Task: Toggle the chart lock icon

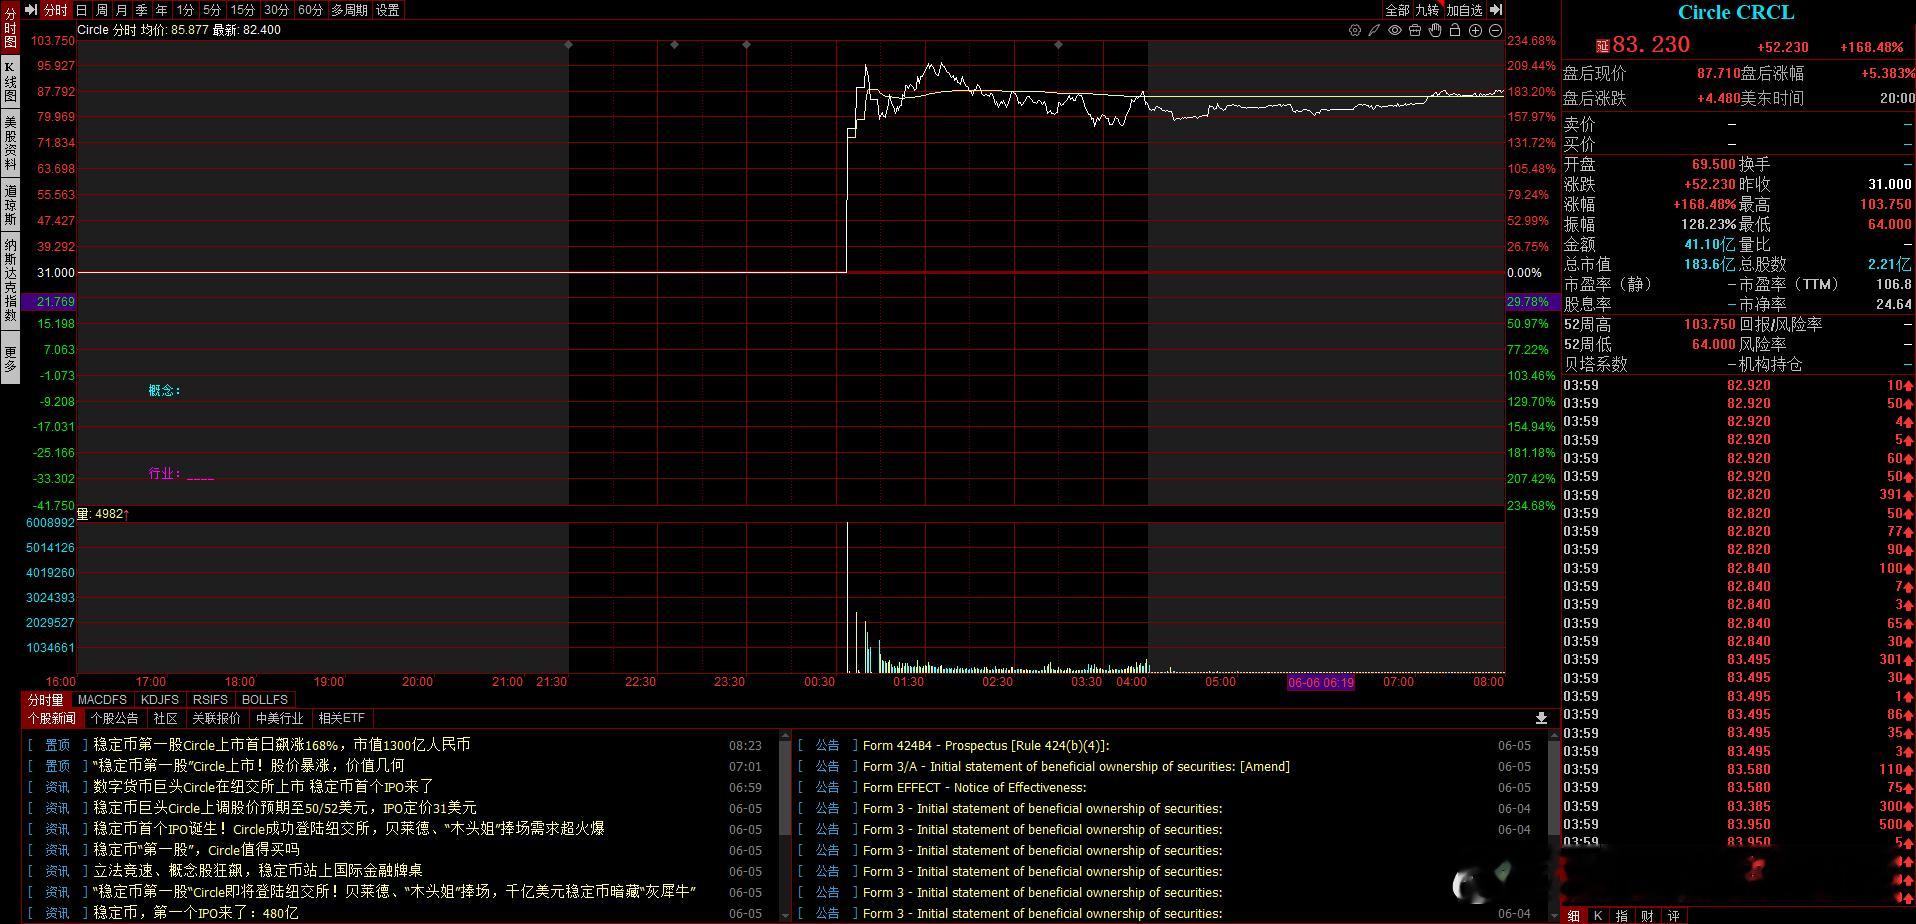Action: 1455,30
